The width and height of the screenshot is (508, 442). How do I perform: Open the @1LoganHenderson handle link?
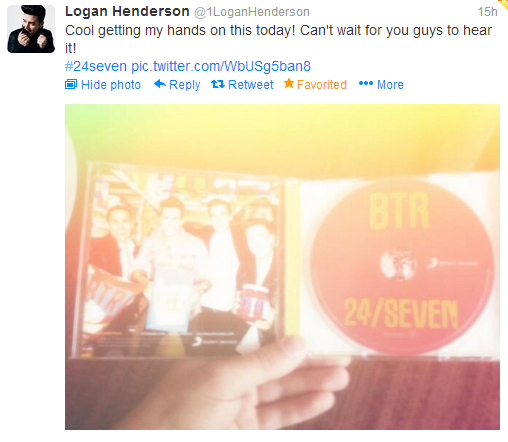click(x=252, y=12)
